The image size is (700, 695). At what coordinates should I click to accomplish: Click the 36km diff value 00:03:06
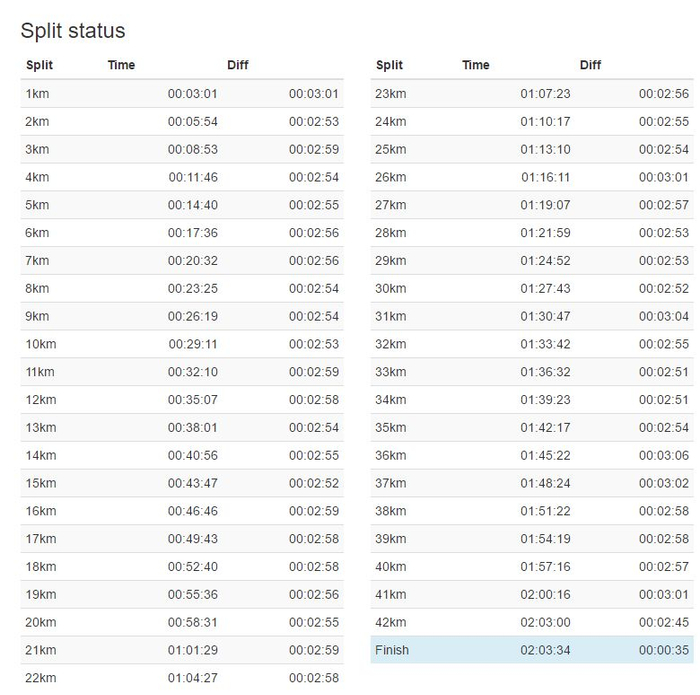click(664, 455)
